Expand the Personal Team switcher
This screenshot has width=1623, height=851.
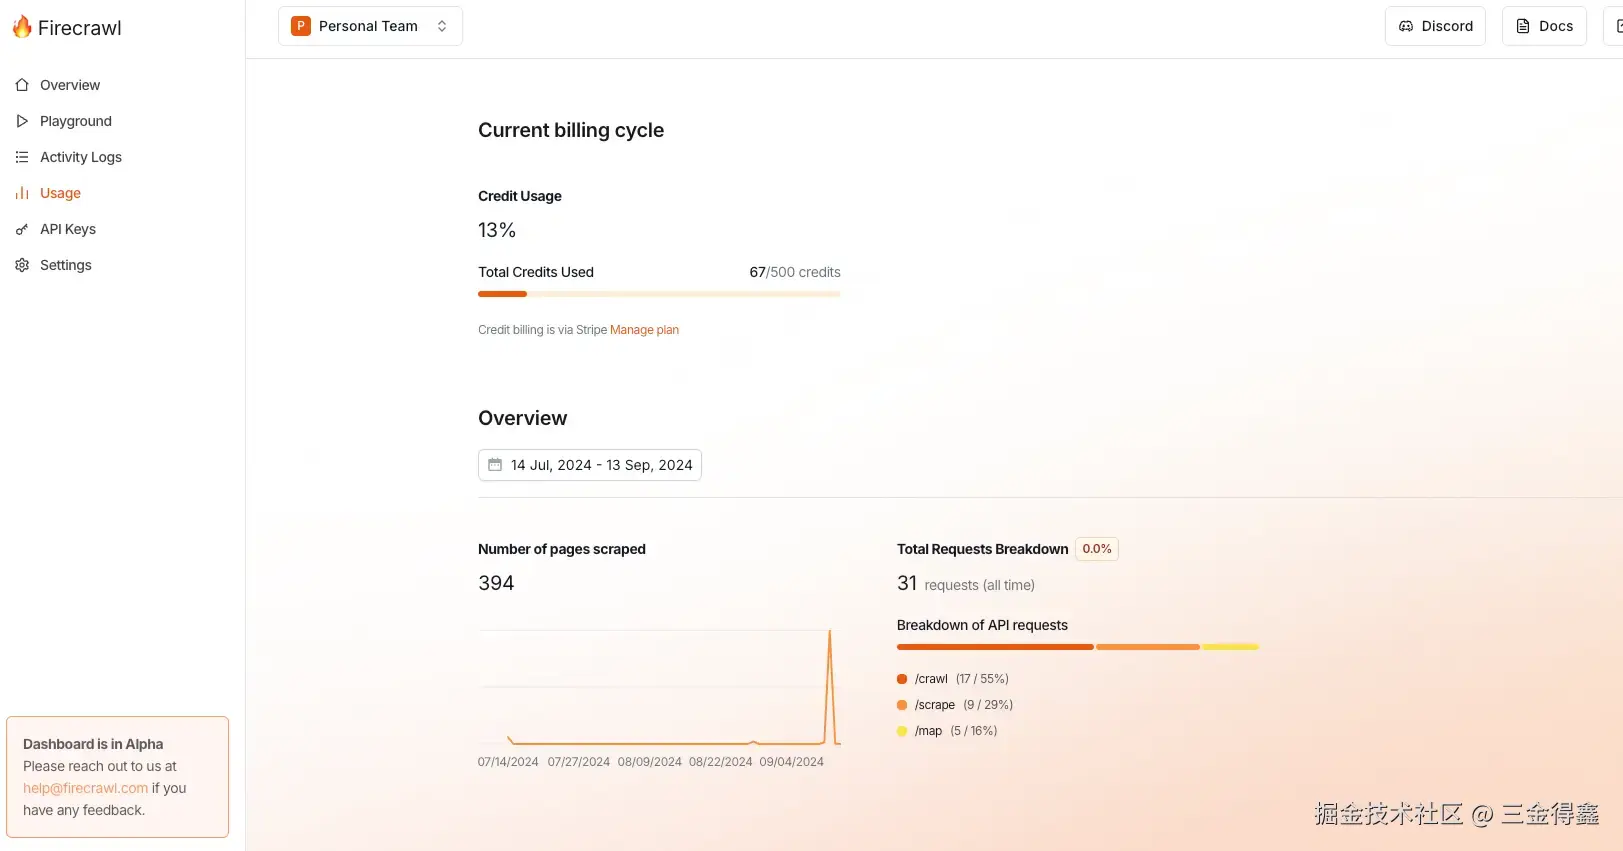tap(442, 26)
